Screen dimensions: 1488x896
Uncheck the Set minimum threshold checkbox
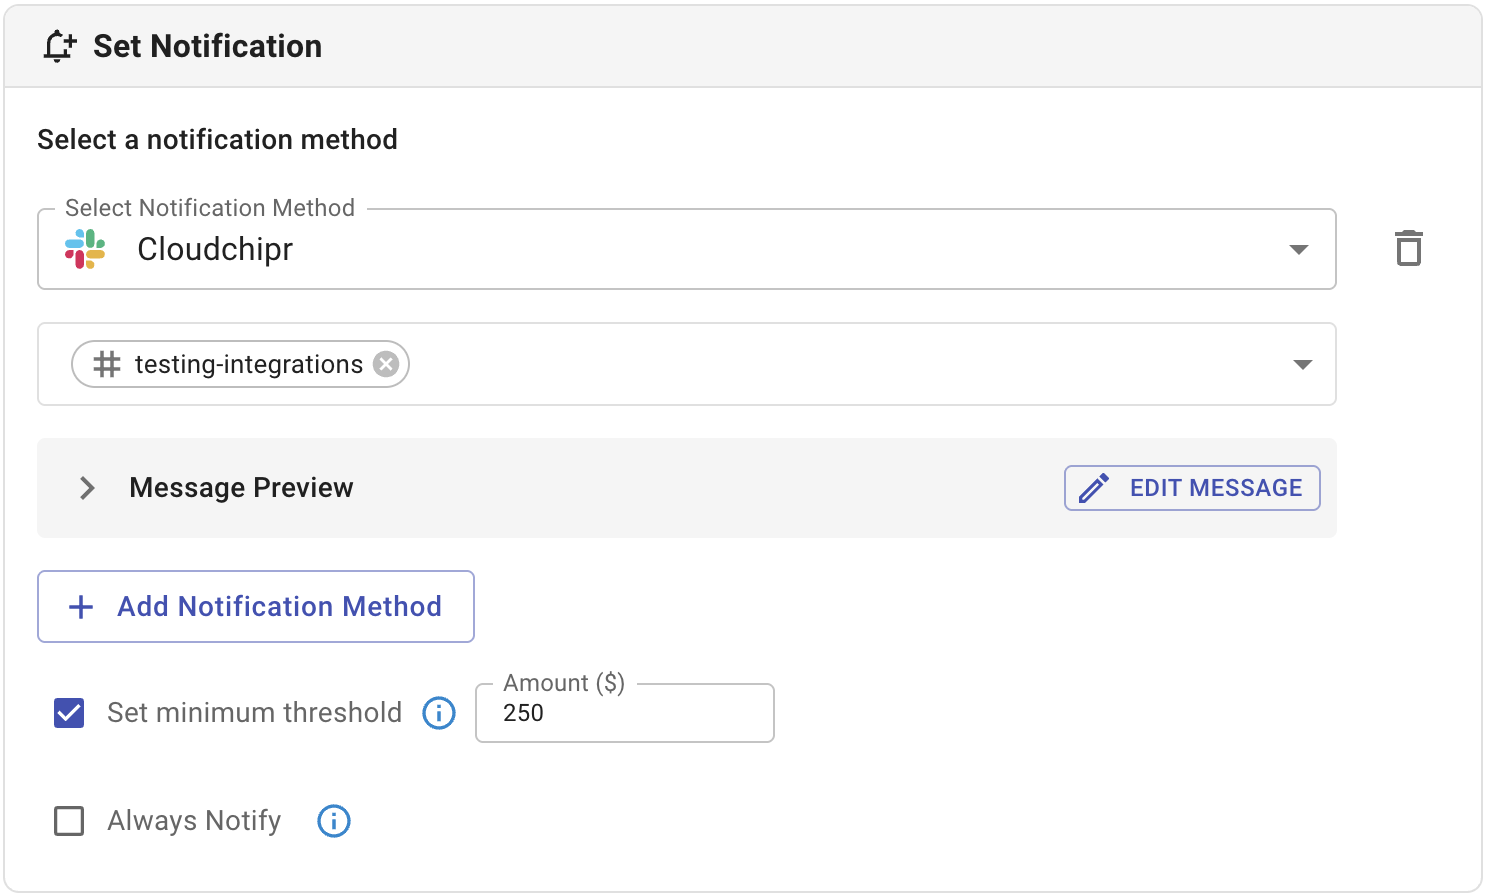[69, 713]
